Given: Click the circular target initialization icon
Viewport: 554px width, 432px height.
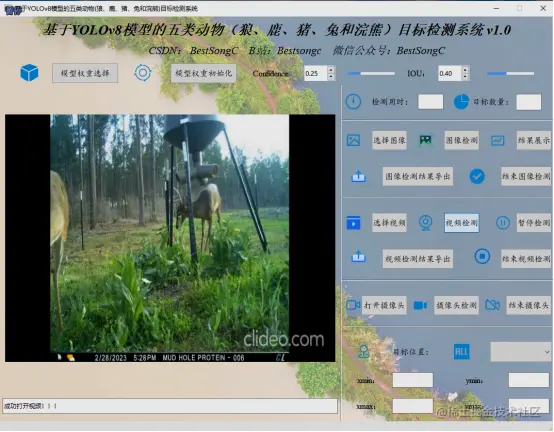Looking at the screenshot, I should (x=143, y=73).
